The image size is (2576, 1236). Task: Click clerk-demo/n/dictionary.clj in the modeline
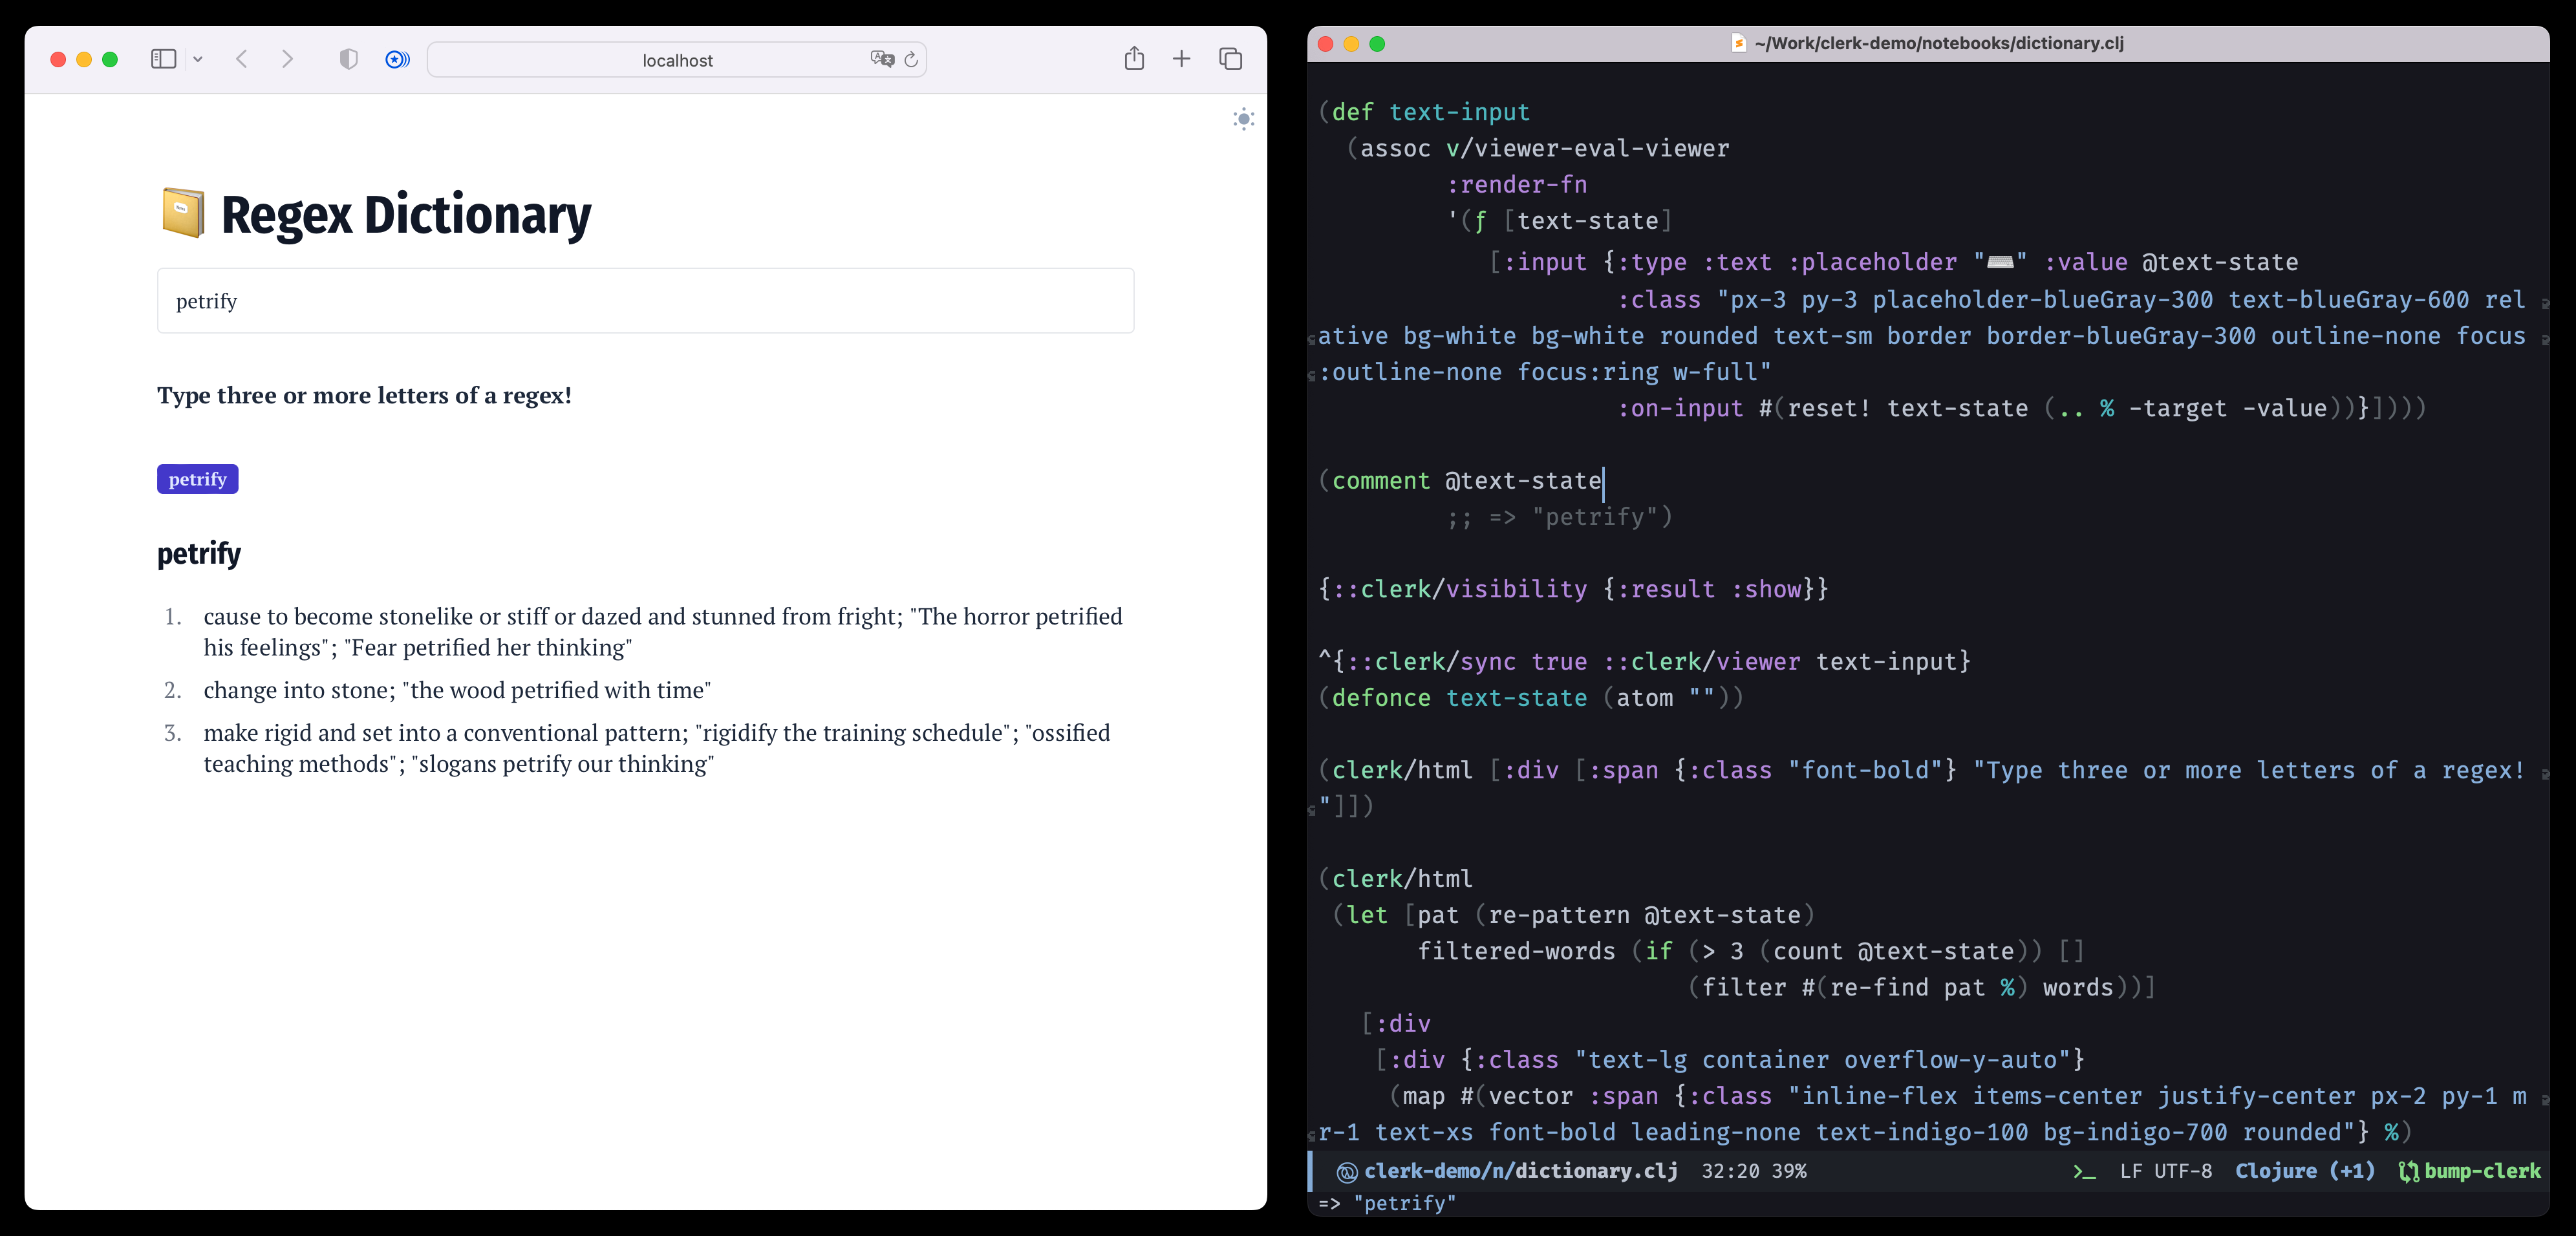[x=1520, y=1170]
